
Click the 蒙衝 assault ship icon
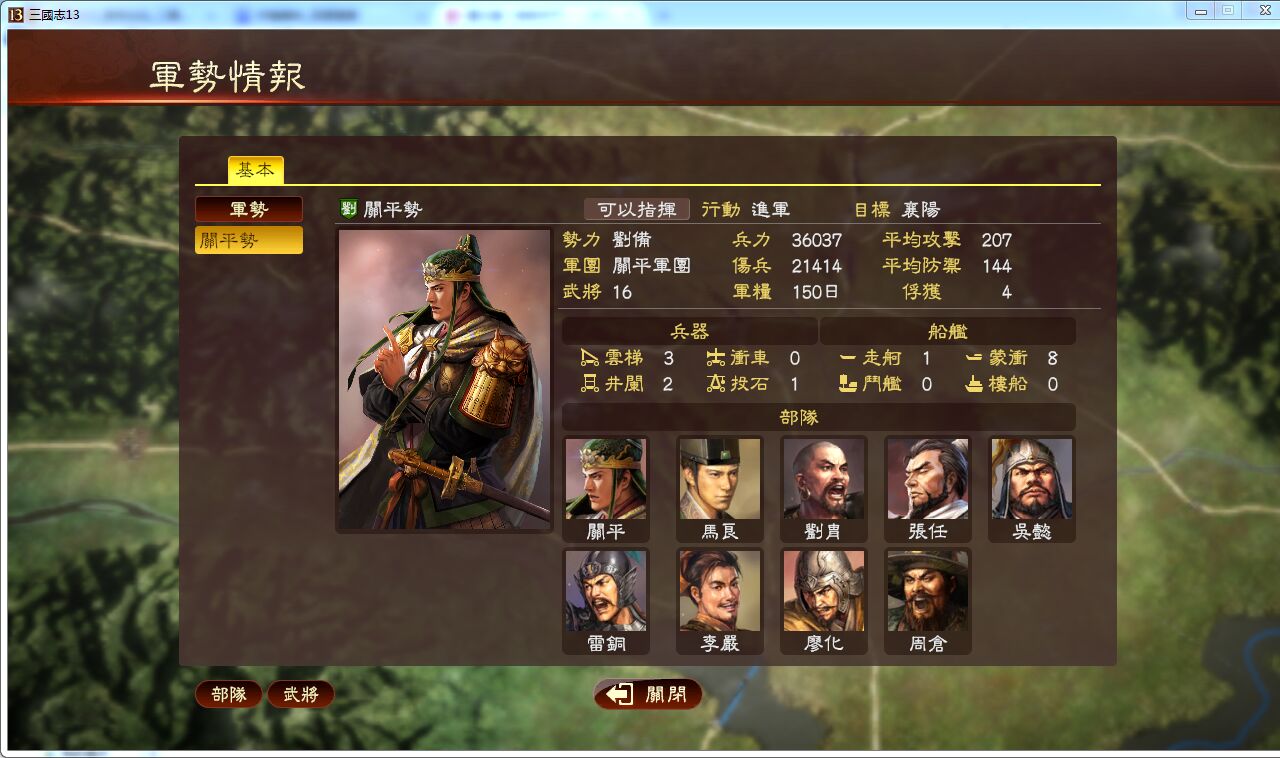point(975,358)
